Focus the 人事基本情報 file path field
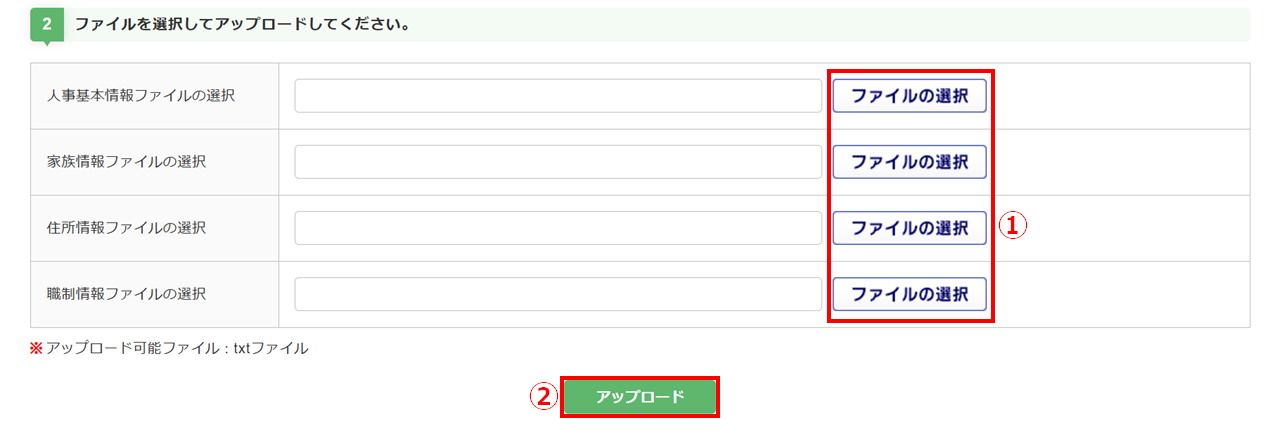Image resolution: width=1280 pixels, height=439 pixels. point(558,96)
